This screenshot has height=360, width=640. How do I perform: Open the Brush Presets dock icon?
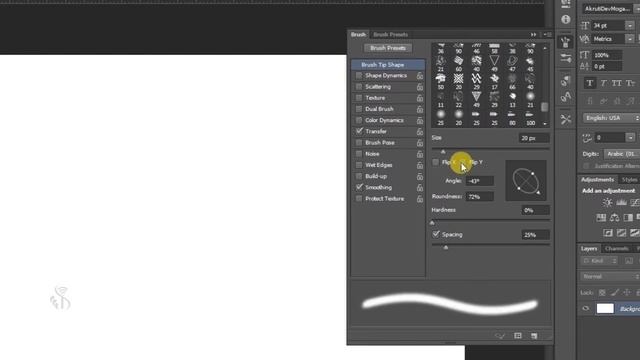point(566,59)
